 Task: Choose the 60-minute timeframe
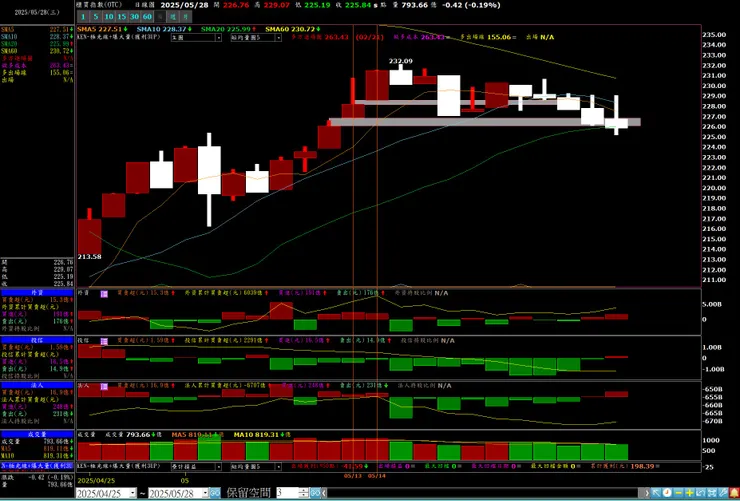(147, 17)
